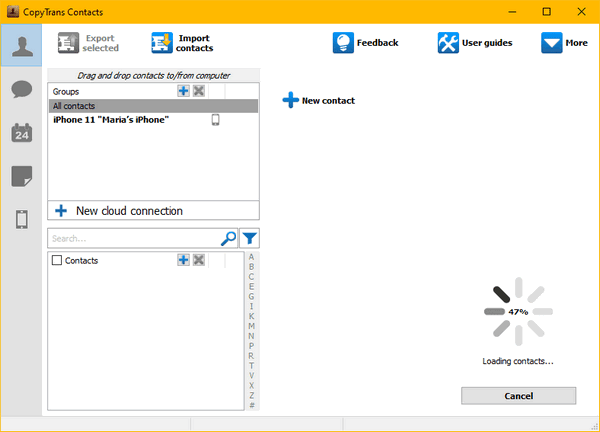Select All contacts group

point(153,106)
